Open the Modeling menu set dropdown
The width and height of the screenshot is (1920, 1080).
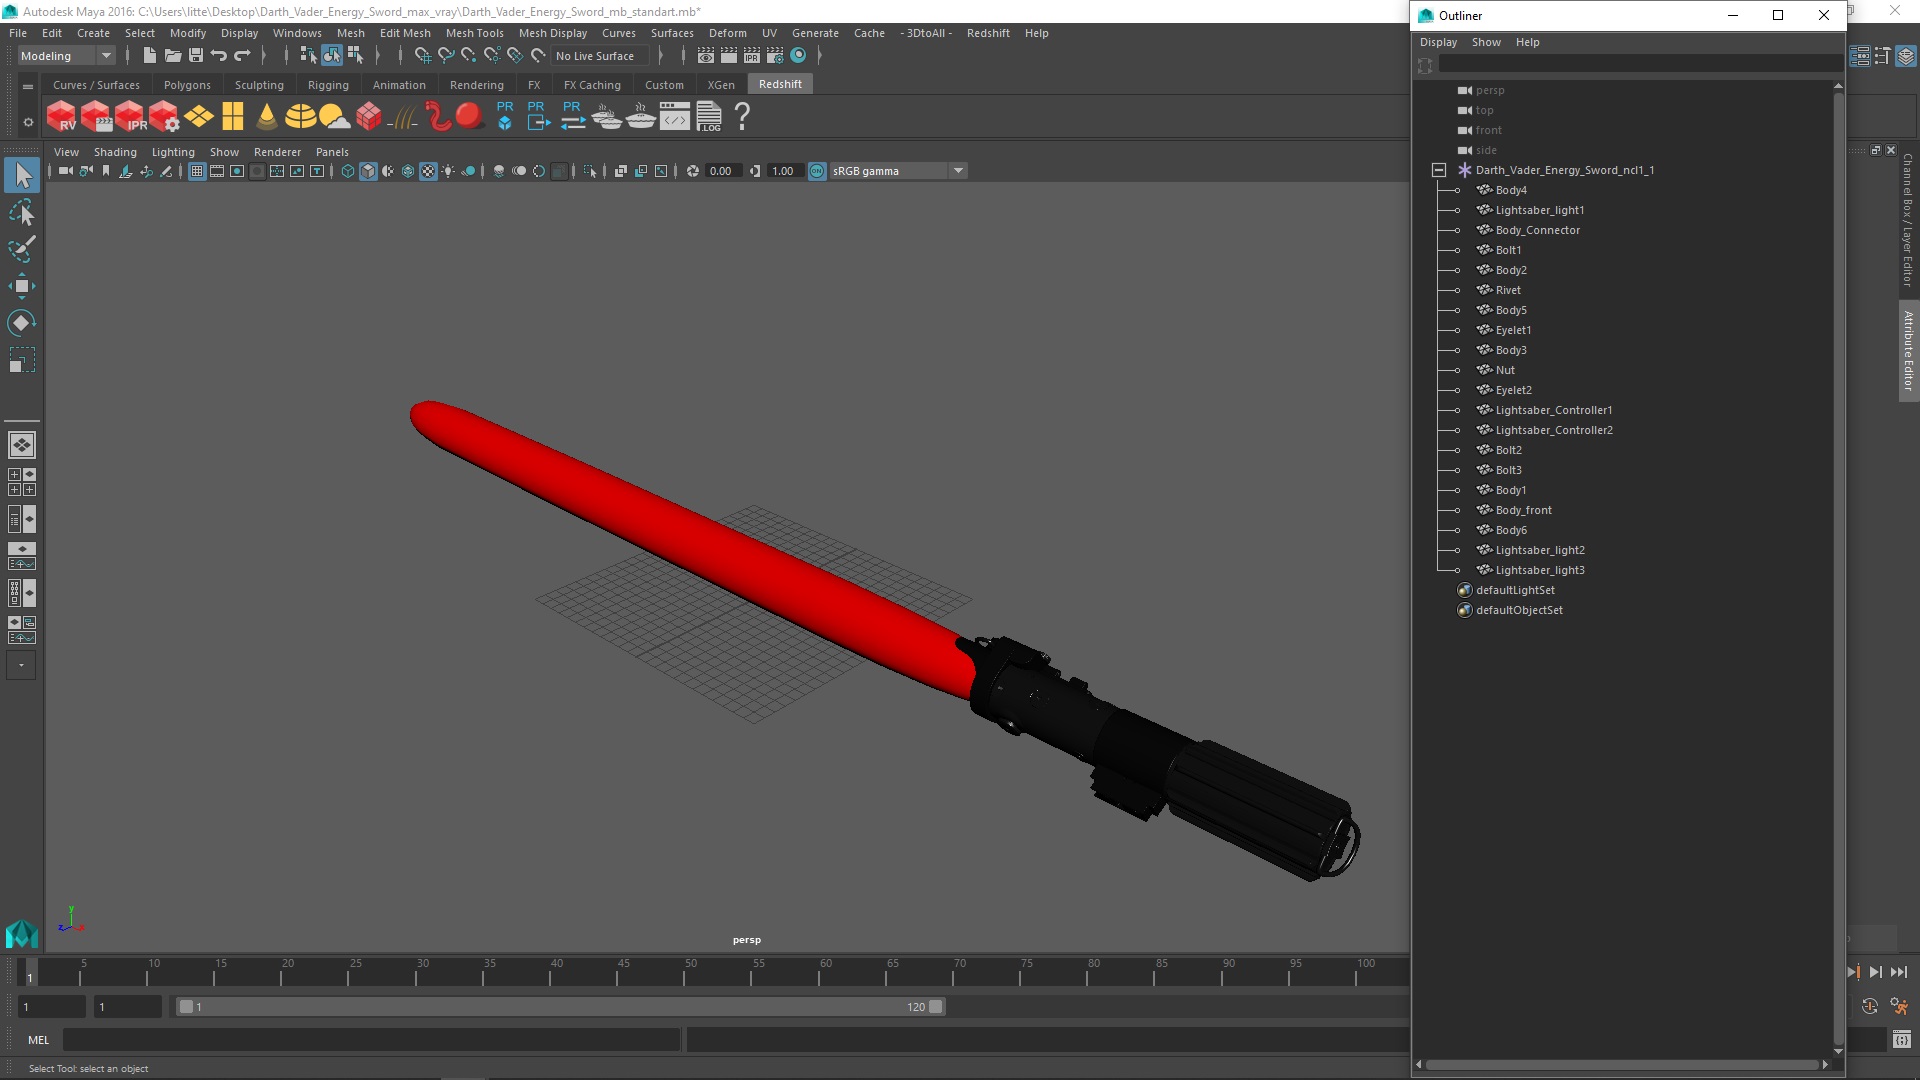click(66, 56)
